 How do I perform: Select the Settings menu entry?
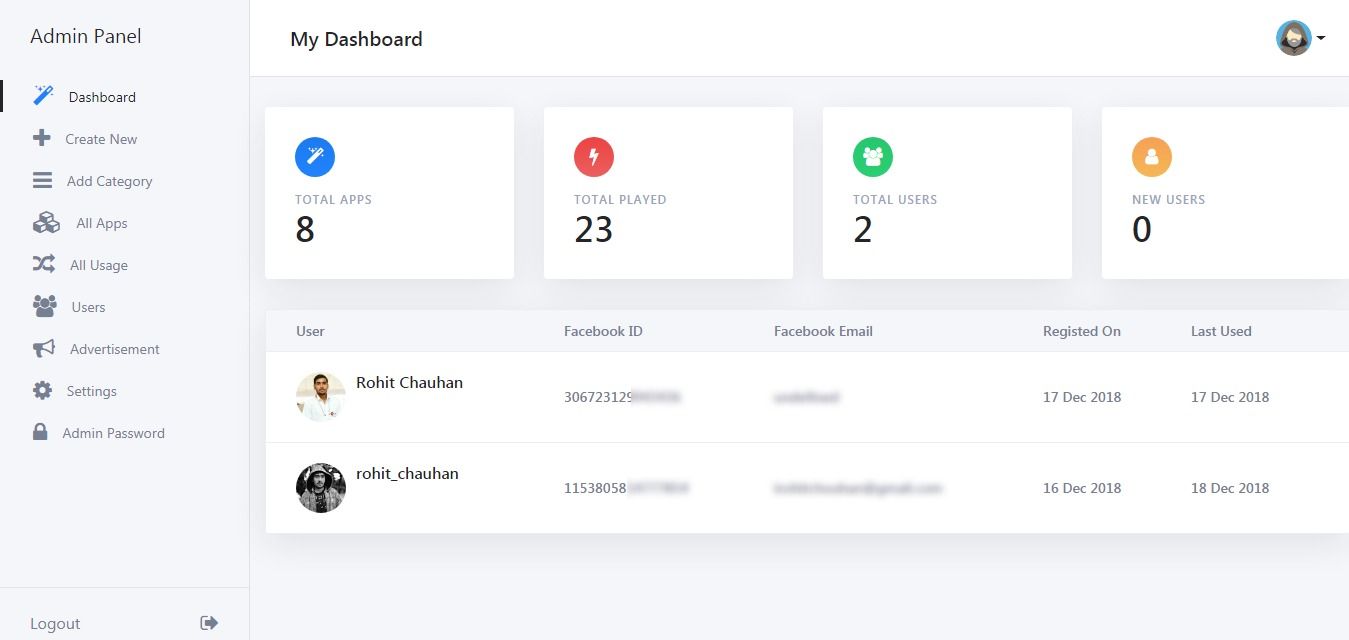click(x=92, y=391)
